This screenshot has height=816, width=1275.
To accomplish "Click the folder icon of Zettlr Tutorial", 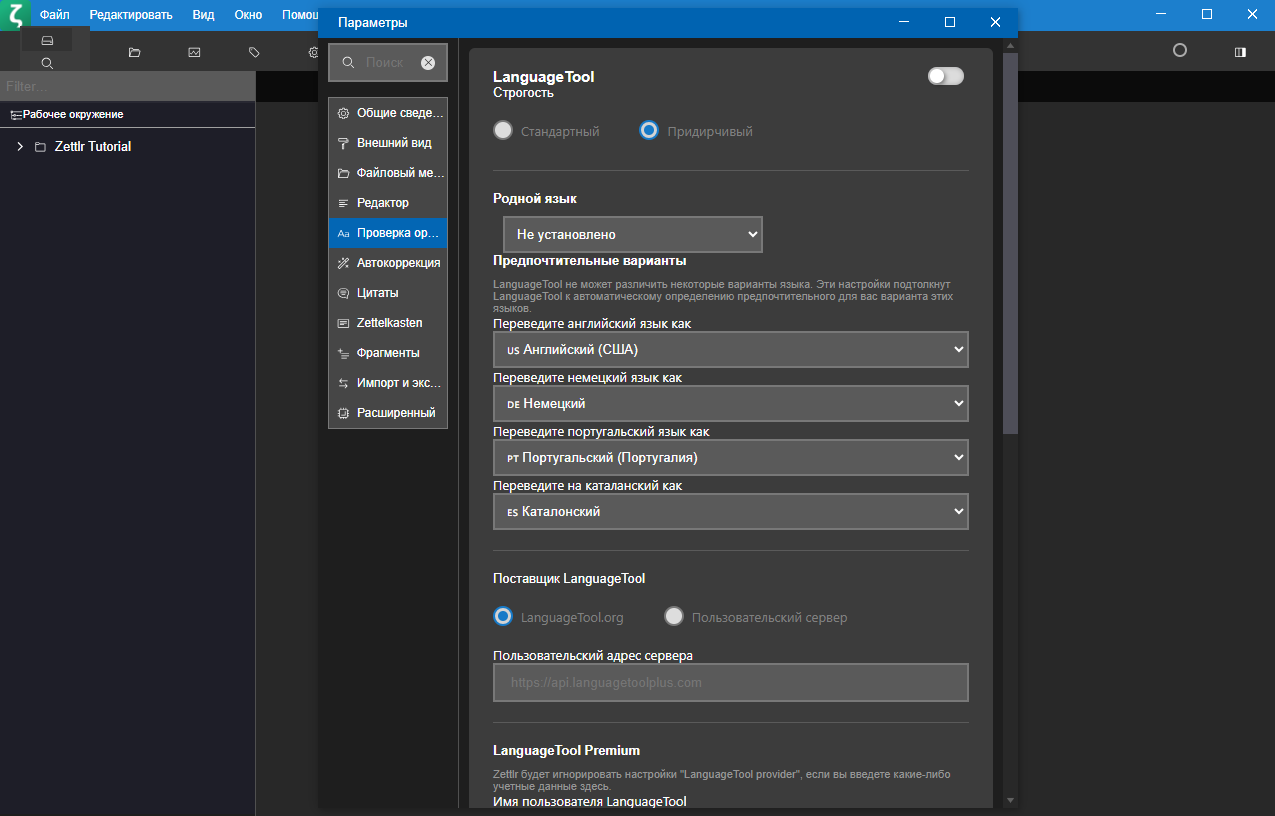I will point(40,147).
